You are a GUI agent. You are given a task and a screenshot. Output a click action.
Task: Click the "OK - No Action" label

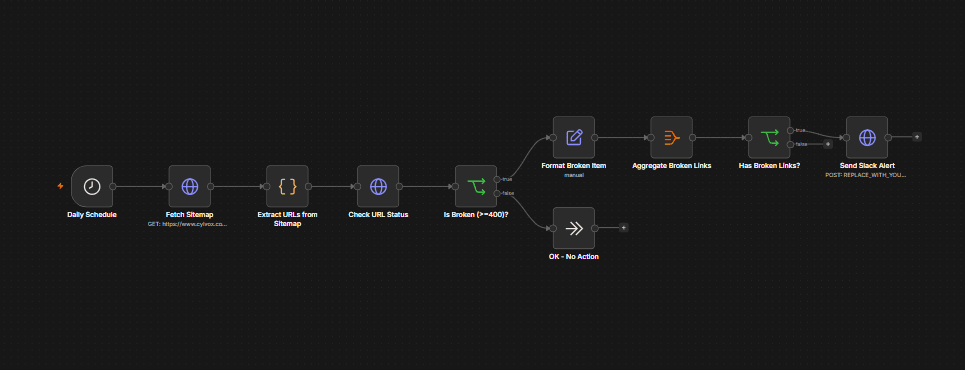coord(574,257)
